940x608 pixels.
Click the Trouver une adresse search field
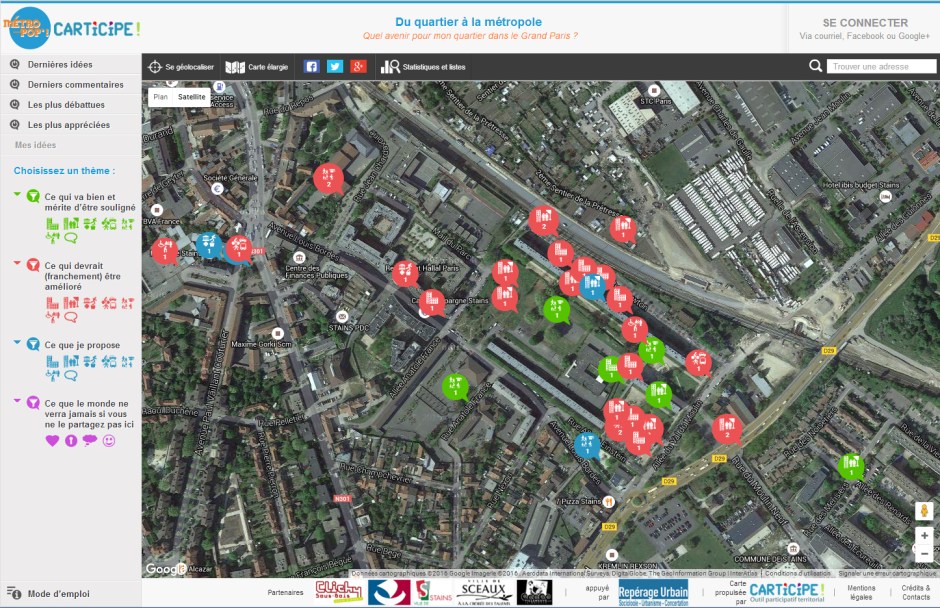tap(880, 67)
